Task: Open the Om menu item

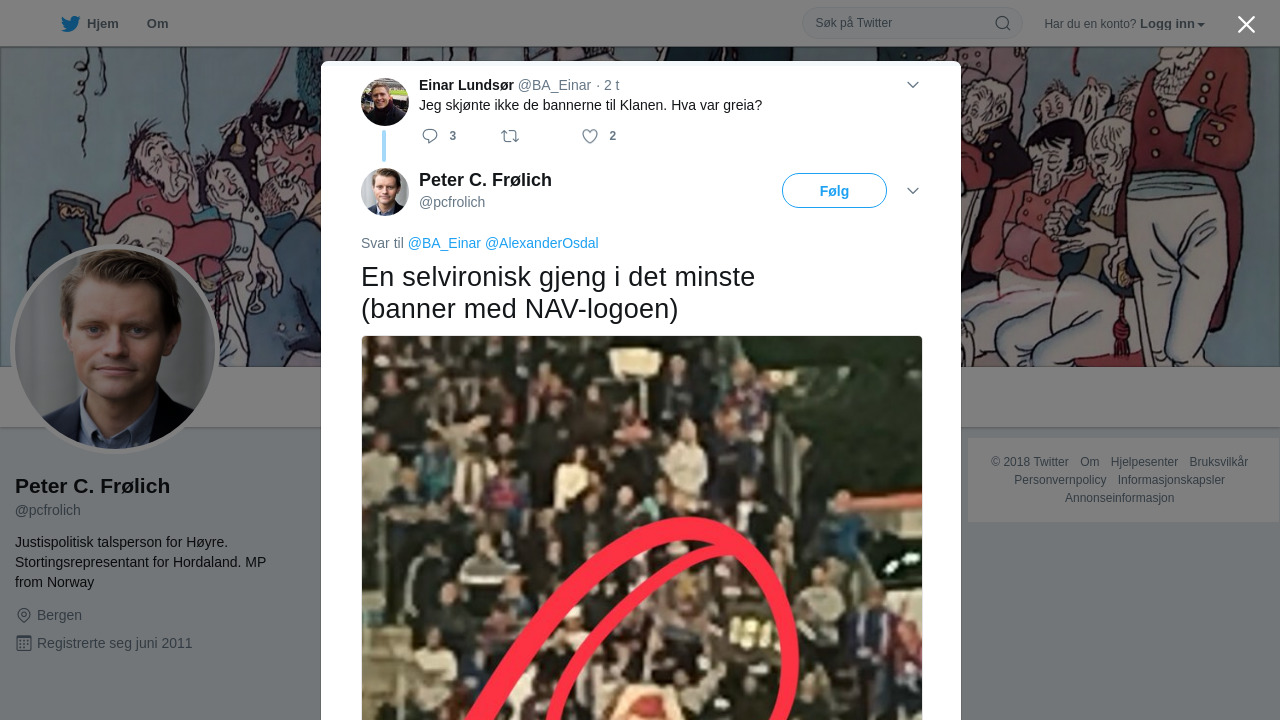Action: (157, 24)
